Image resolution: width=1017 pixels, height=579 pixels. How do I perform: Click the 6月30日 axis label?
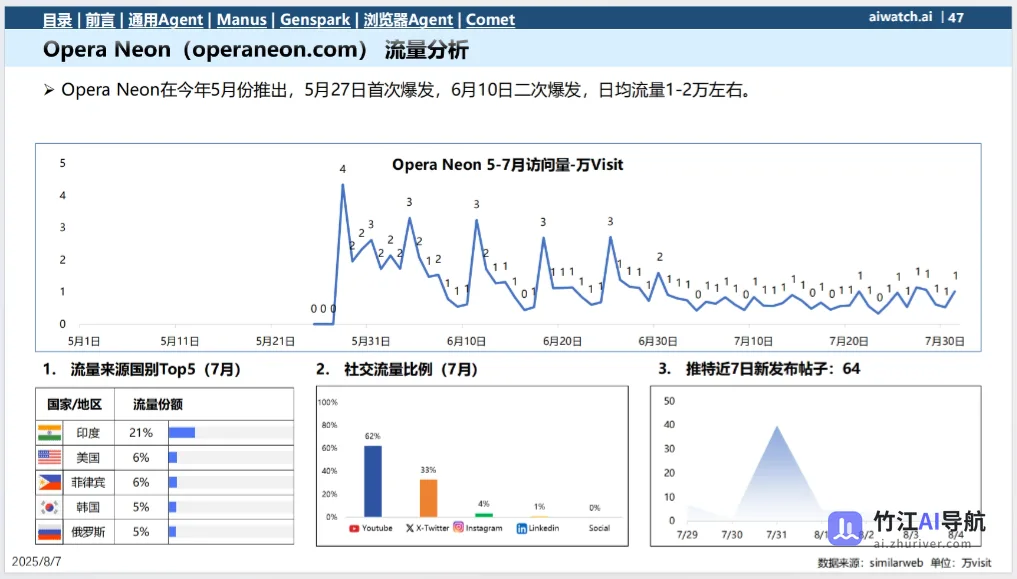click(657, 341)
